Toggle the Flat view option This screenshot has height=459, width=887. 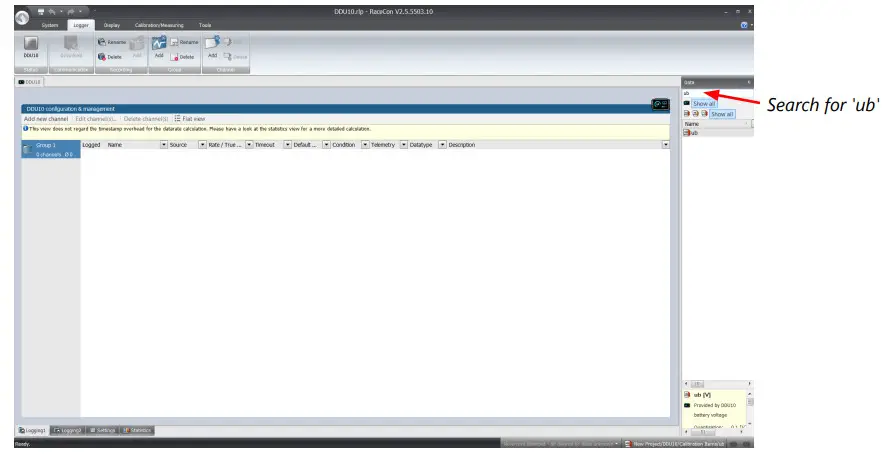tap(190, 119)
